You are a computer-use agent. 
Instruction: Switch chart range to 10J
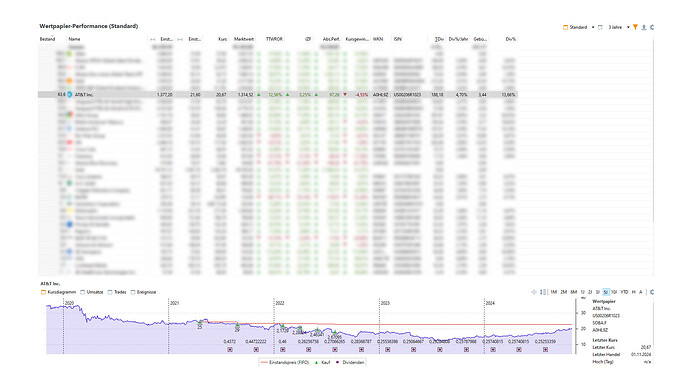pyautogui.click(x=614, y=292)
